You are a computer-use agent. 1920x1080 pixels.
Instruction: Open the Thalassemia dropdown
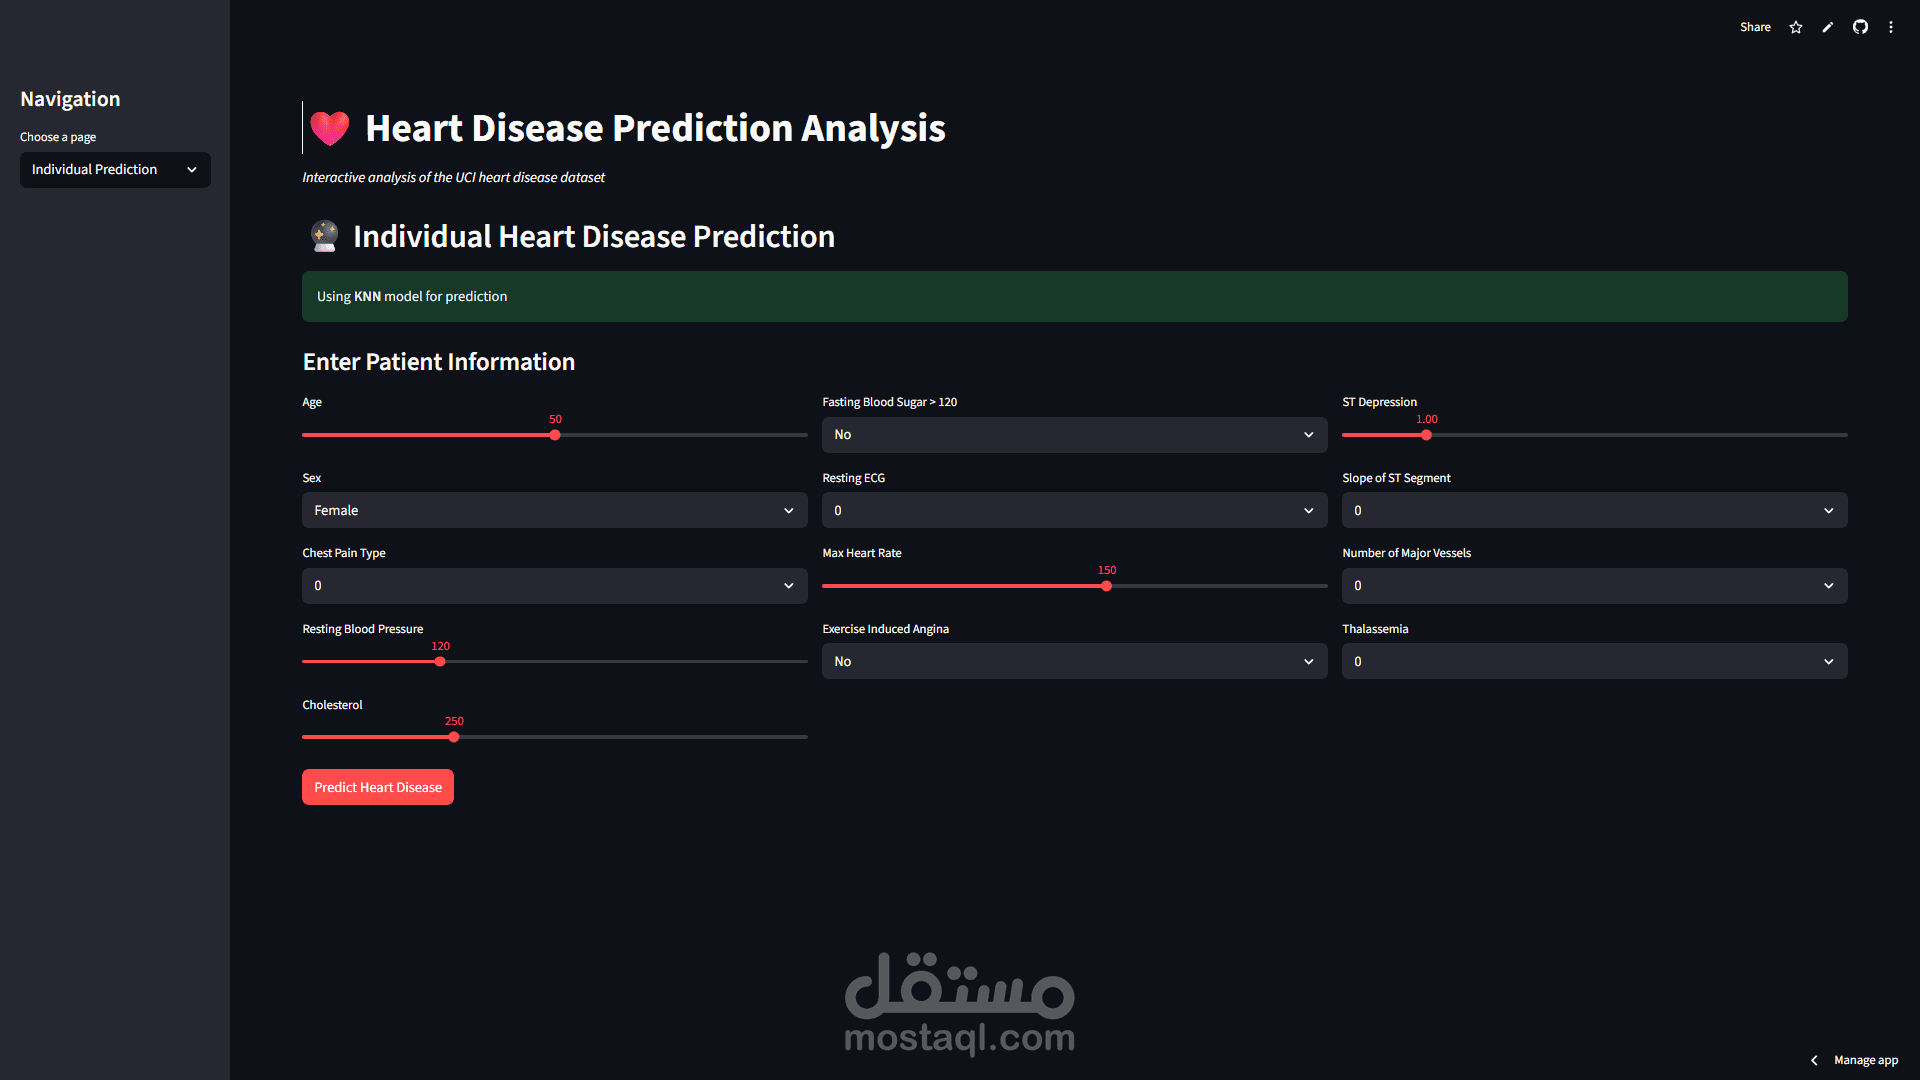click(1594, 661)
